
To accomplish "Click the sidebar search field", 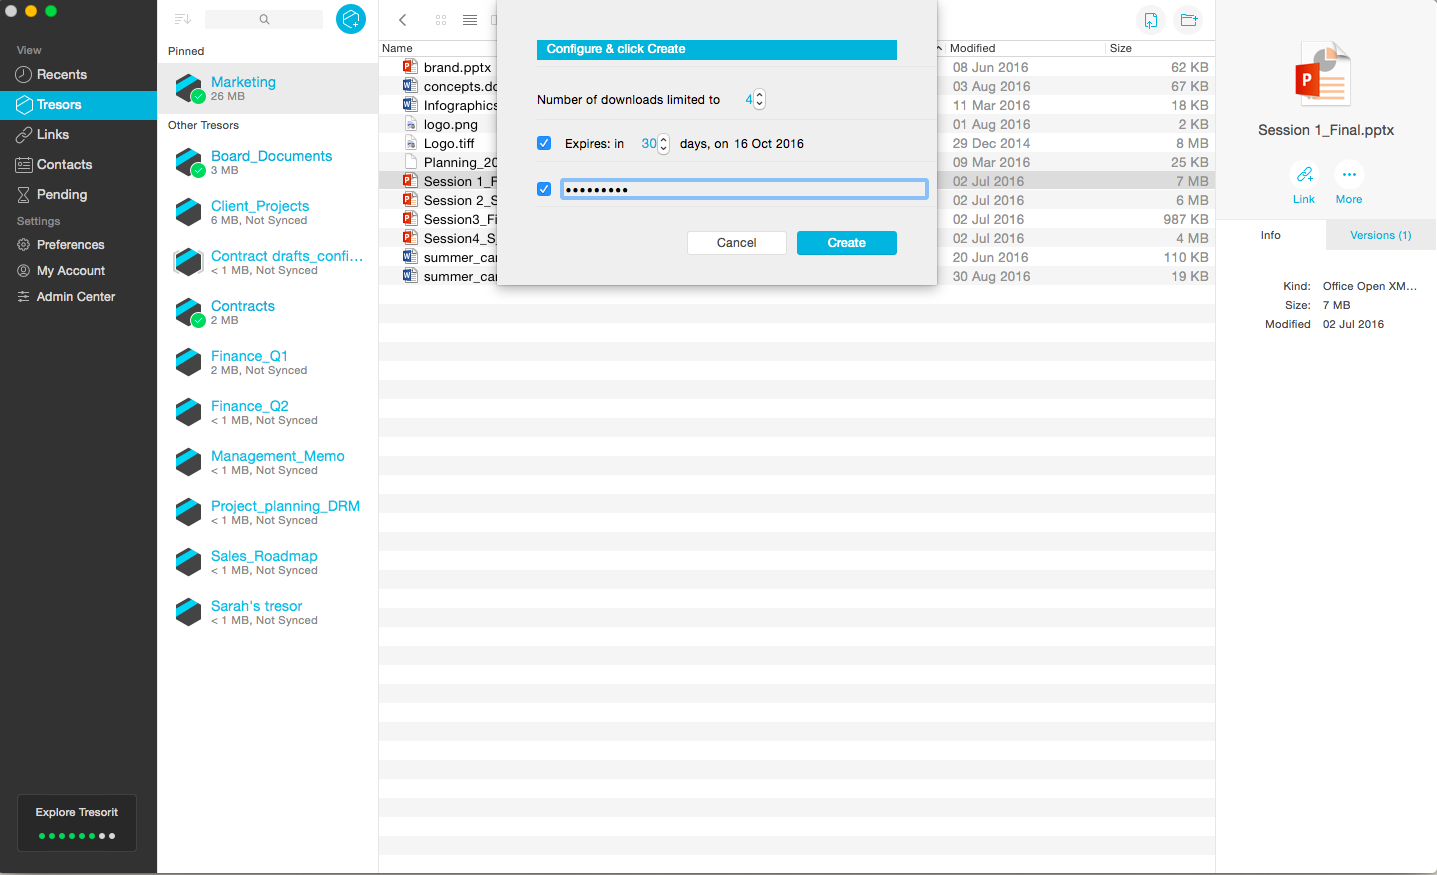I will pyautogui.click(x=264, y=19).
